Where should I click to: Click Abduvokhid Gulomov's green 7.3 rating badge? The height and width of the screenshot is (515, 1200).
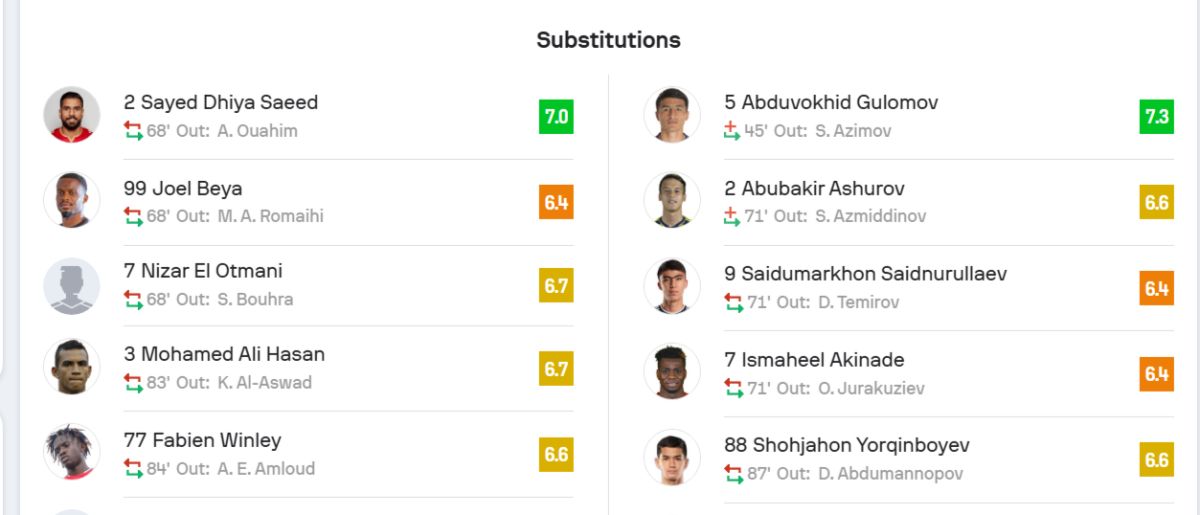click(x=1156, y=117)
